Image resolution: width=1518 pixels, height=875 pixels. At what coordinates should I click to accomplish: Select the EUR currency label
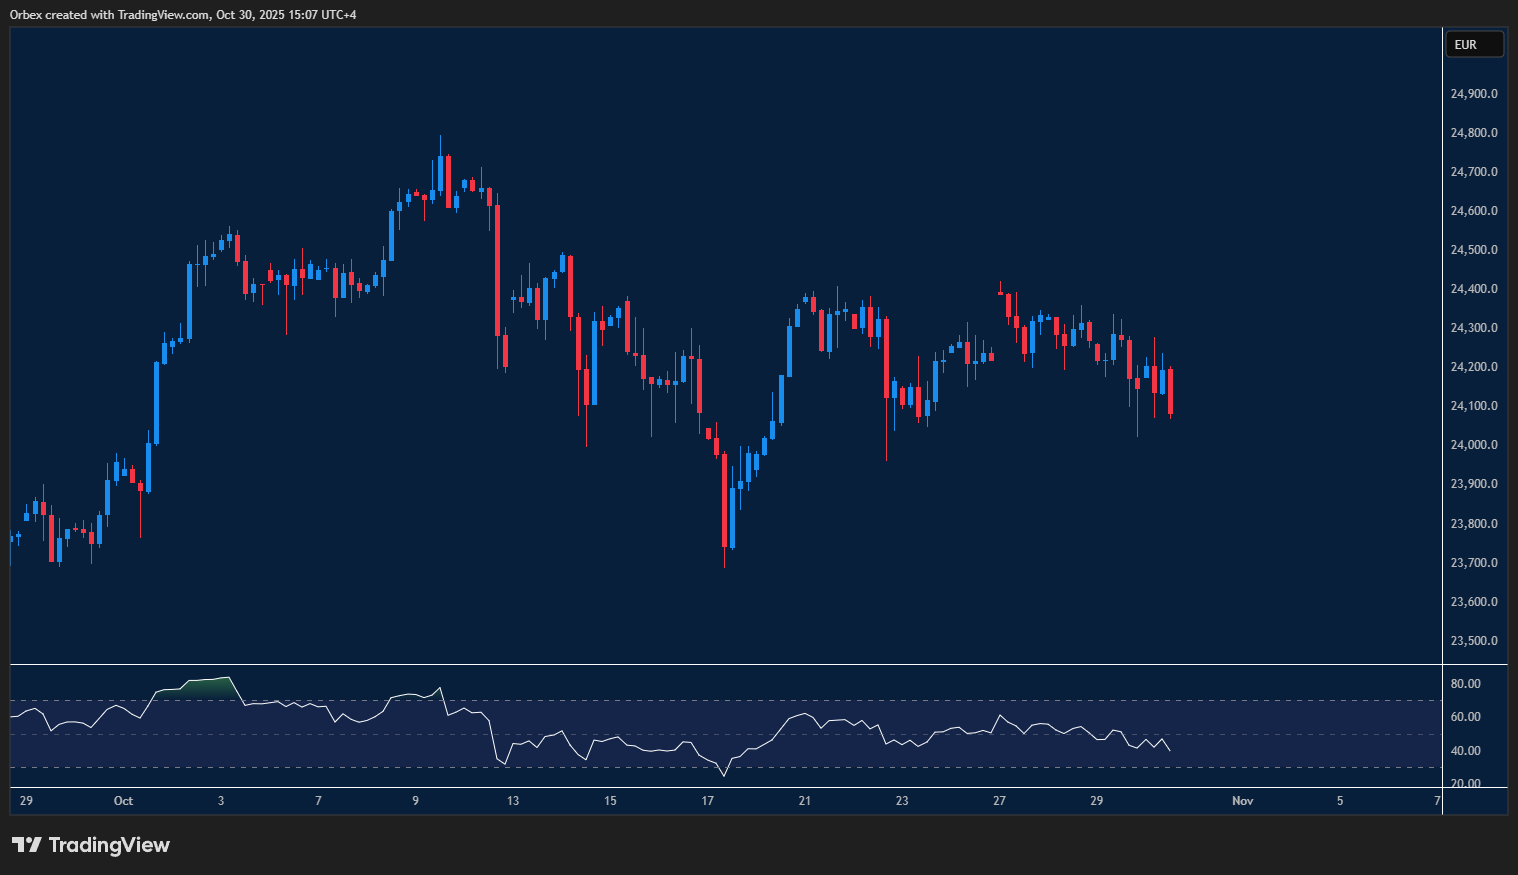[x=1474, y=43]
